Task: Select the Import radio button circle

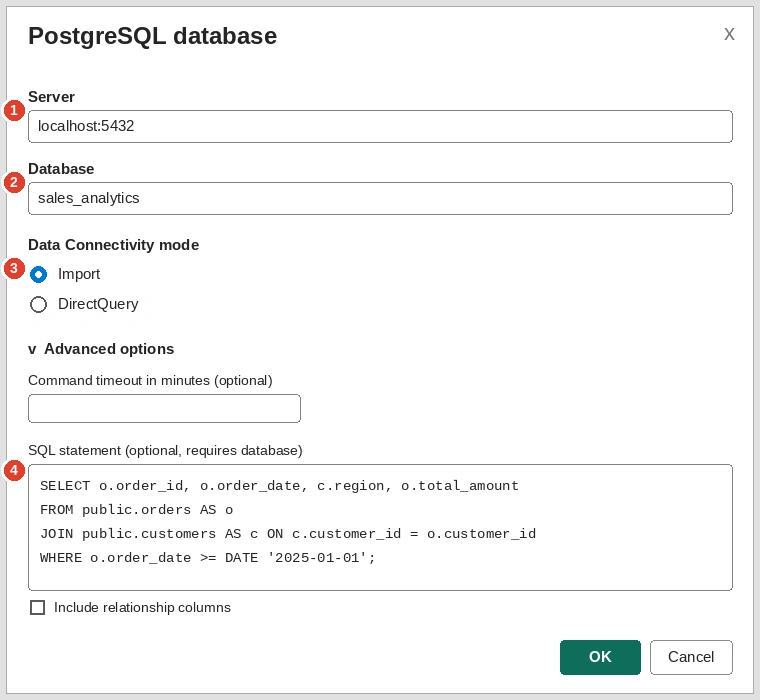Action: (x=39, y=274)
